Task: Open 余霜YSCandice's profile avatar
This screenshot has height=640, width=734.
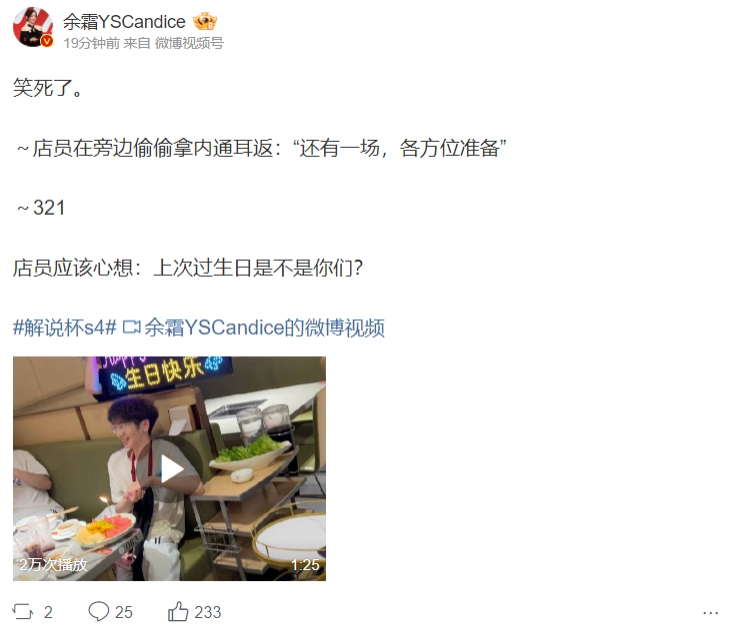Action: click(x=32, y=27)
